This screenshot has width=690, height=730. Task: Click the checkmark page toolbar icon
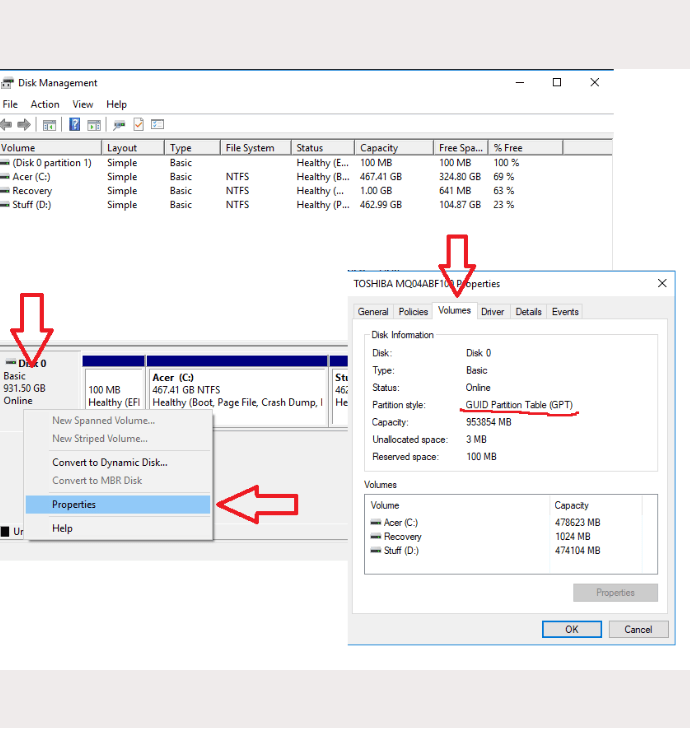pyautogui.click(x=138, y=124)
